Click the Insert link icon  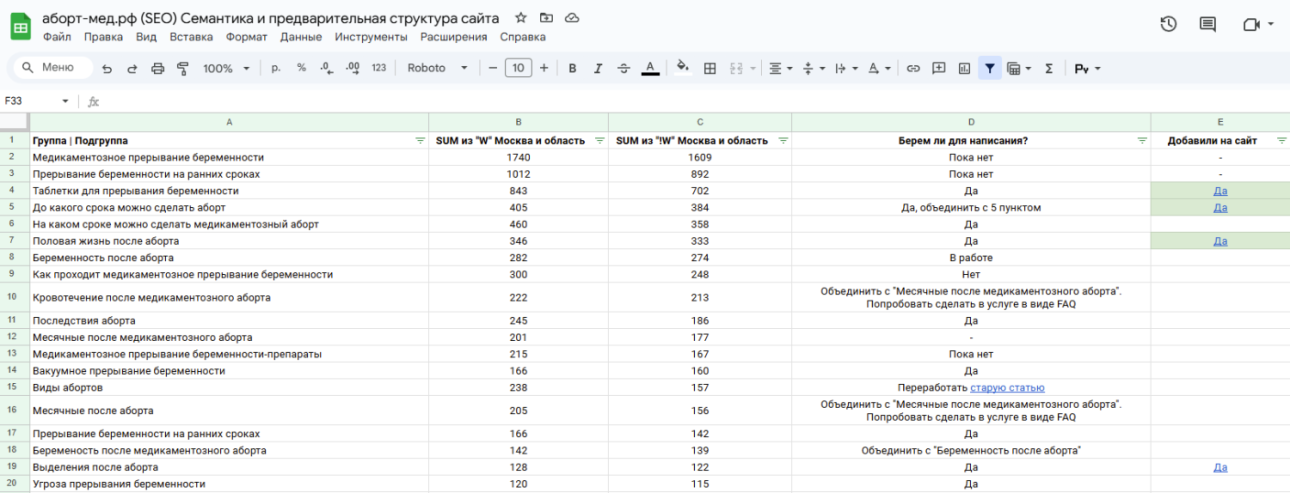(912, 68)
